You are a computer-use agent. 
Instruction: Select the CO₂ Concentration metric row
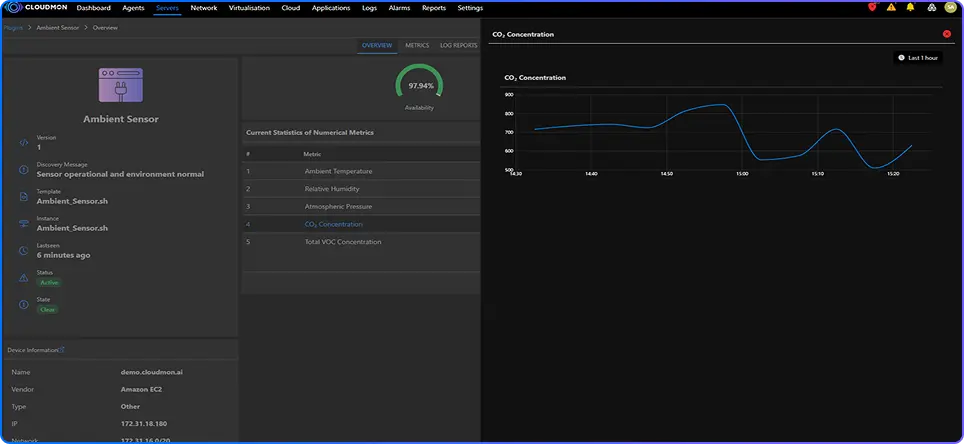[x=361, y=224]
